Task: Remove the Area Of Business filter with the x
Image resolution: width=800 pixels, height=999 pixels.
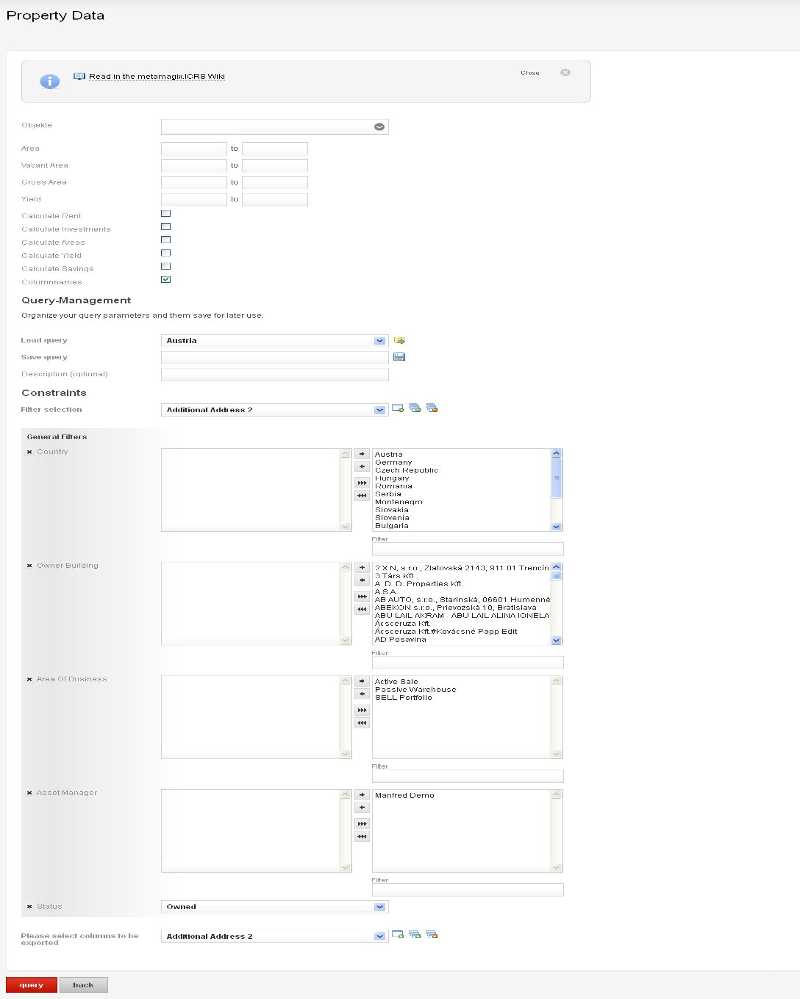Action: tap(29, 680)
